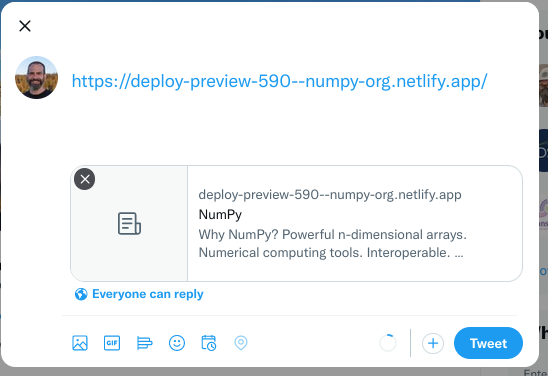
Task: Open the emoji picker
Action: [x=177, y=343]
